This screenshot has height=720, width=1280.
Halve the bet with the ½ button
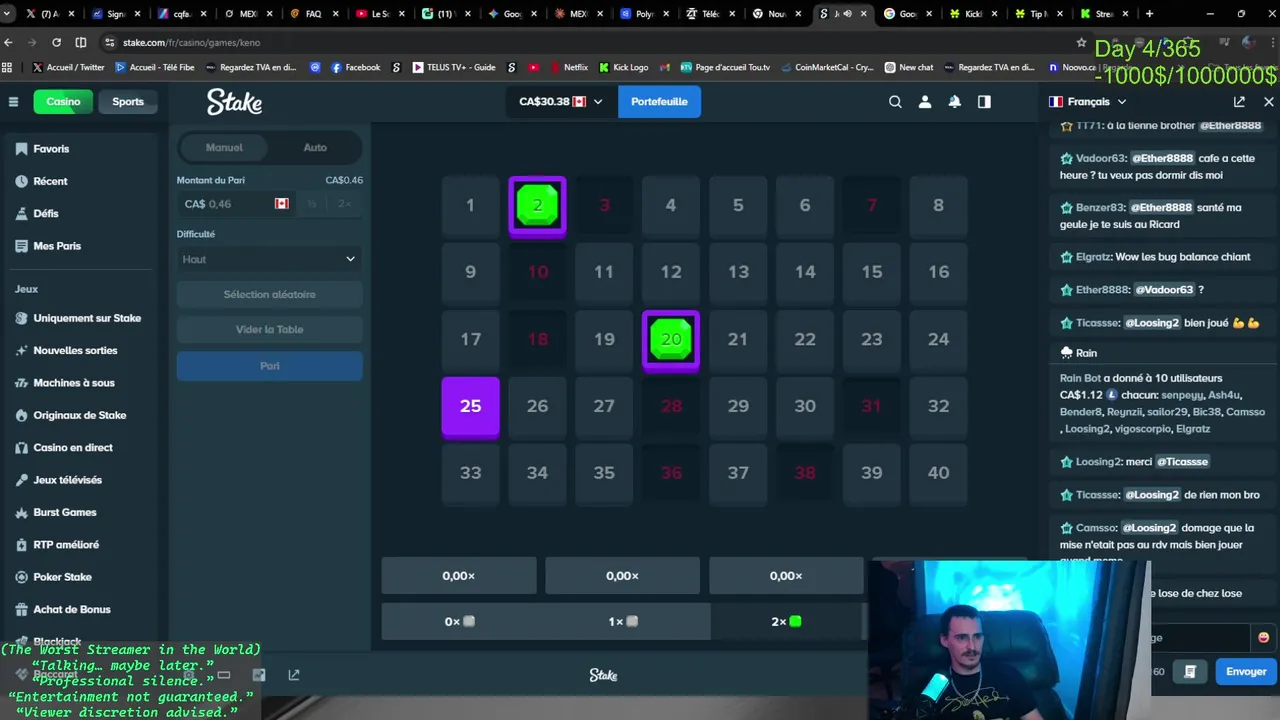pyautogui.click(x=312, y=203)
